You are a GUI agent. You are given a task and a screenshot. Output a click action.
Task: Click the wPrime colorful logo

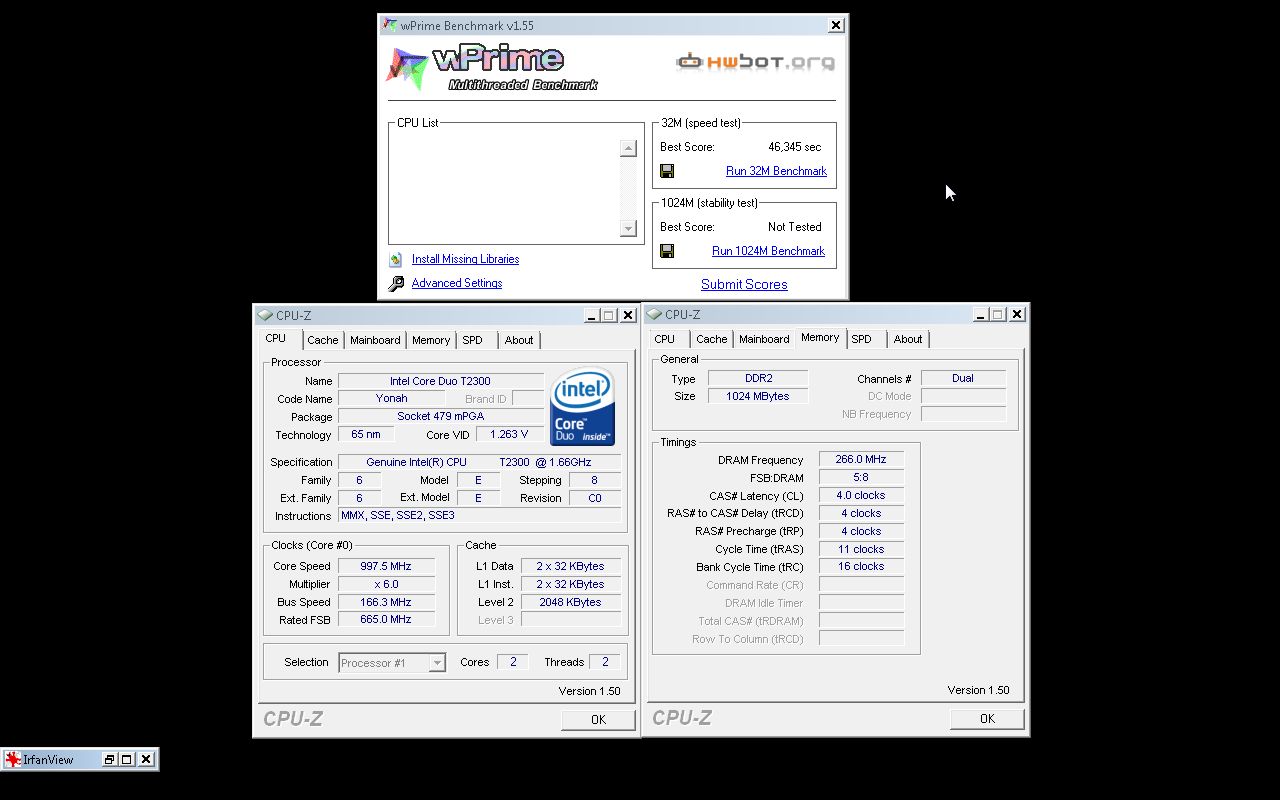(x=407, y=69)
